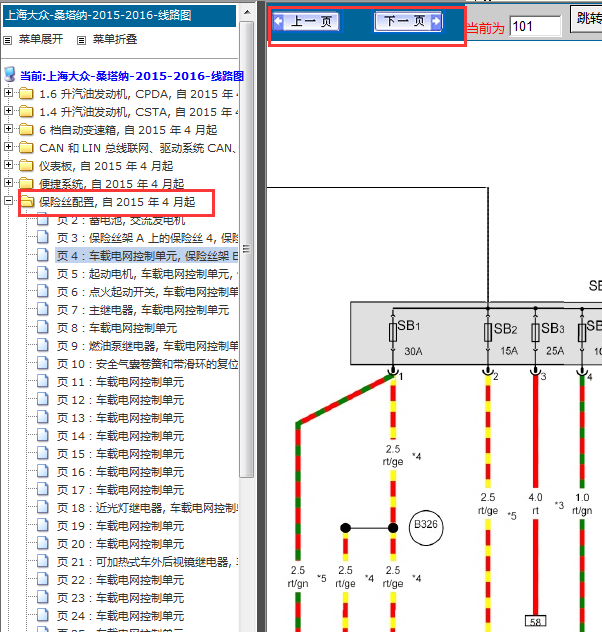Select 仪表板, 自 2015 年 4 月起

pyautogui.click(x=106, y=166)
